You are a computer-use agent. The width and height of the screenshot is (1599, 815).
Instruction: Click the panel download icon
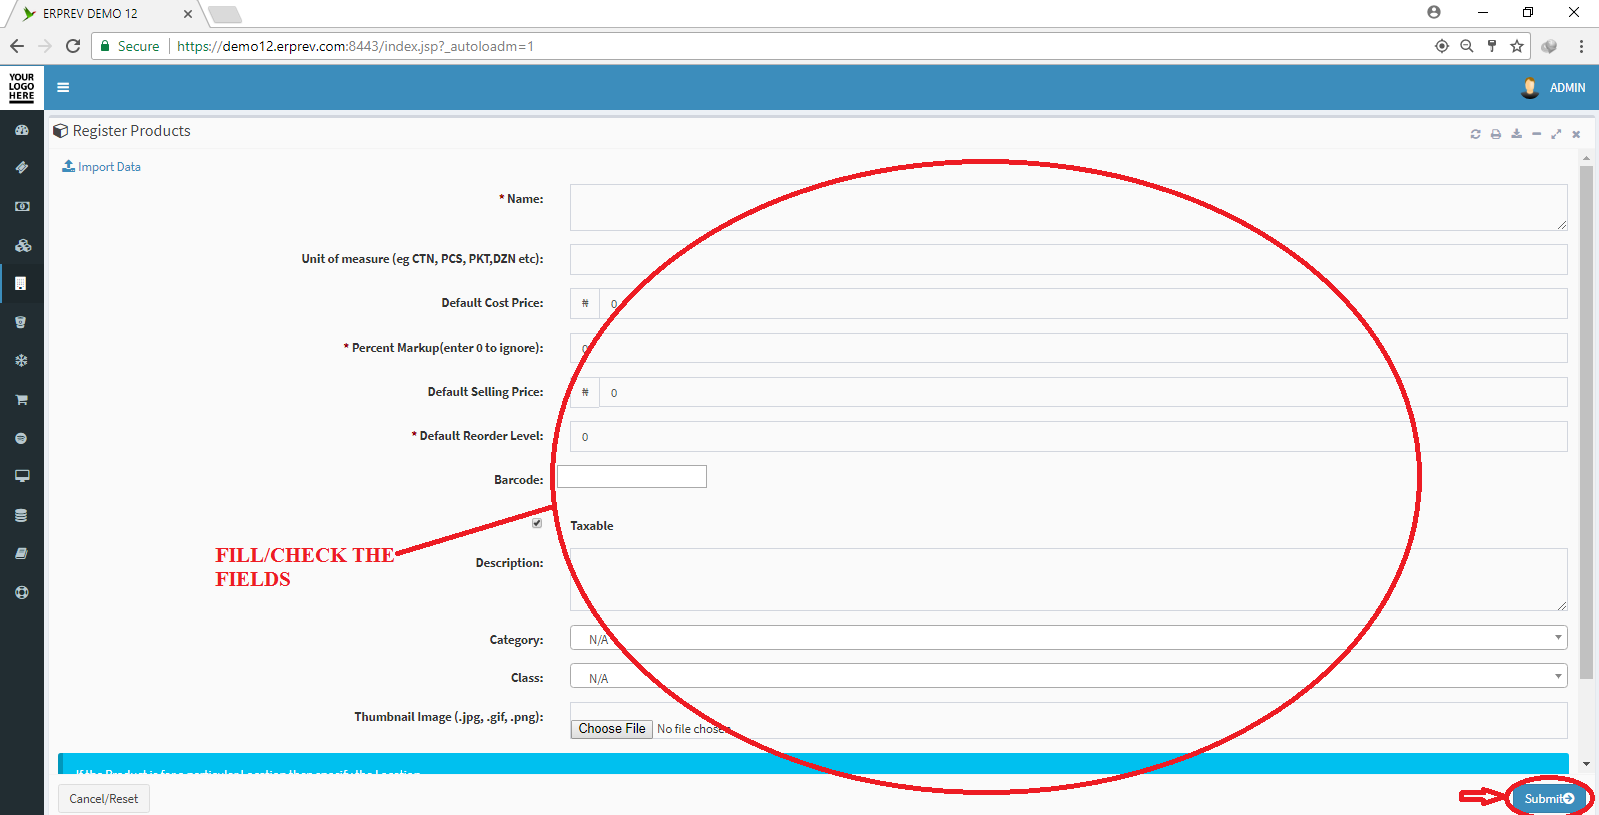[1516, 134]
